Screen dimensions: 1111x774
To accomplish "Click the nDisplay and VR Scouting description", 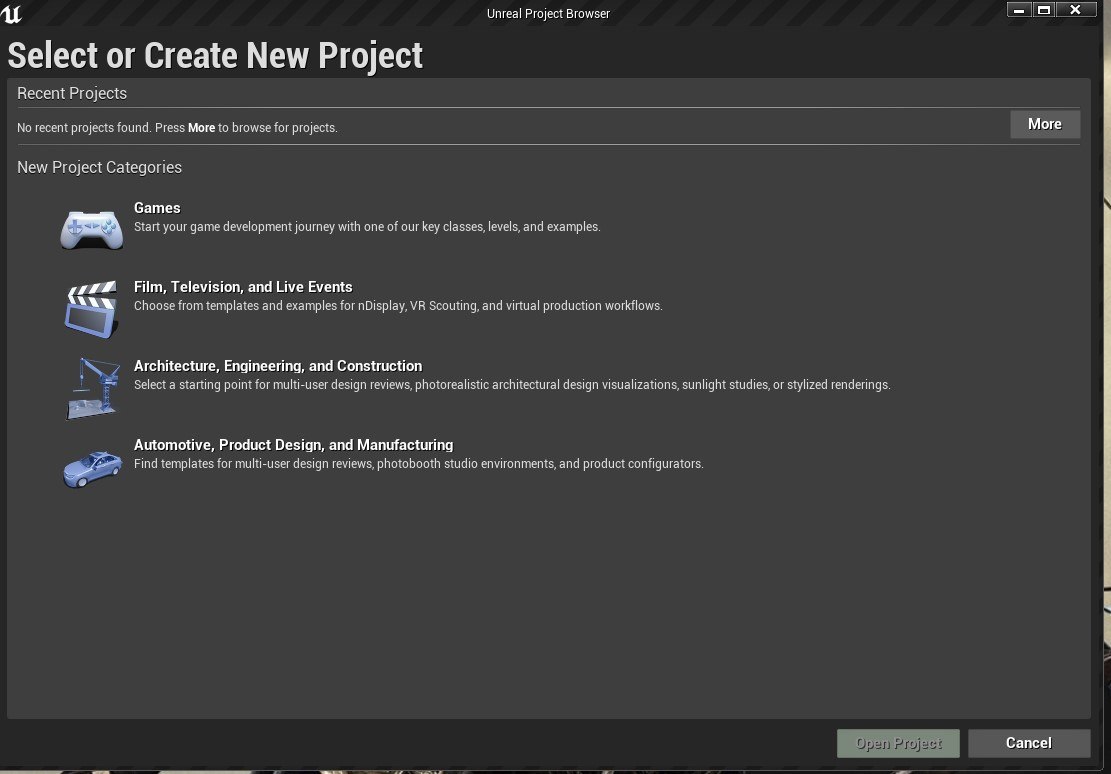I will [398, 305].
